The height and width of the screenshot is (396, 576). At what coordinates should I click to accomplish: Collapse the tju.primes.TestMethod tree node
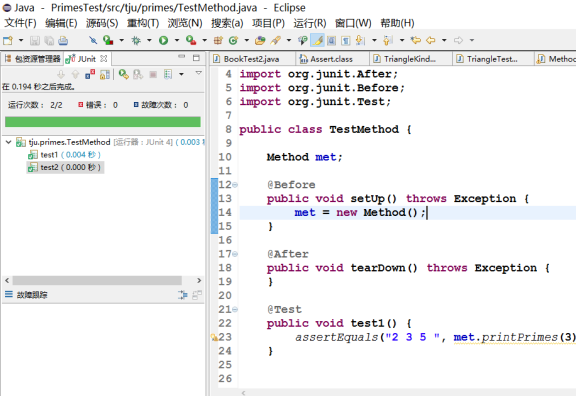8,142
